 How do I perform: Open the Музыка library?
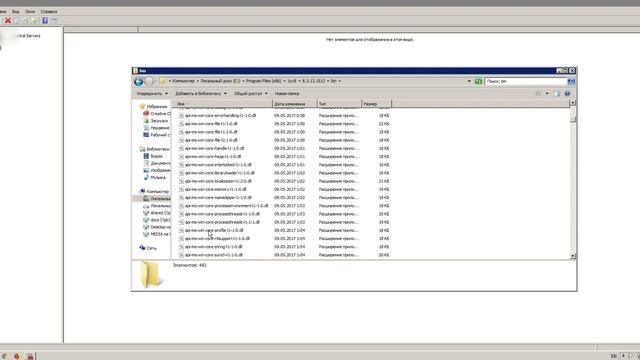coord(155,178)
